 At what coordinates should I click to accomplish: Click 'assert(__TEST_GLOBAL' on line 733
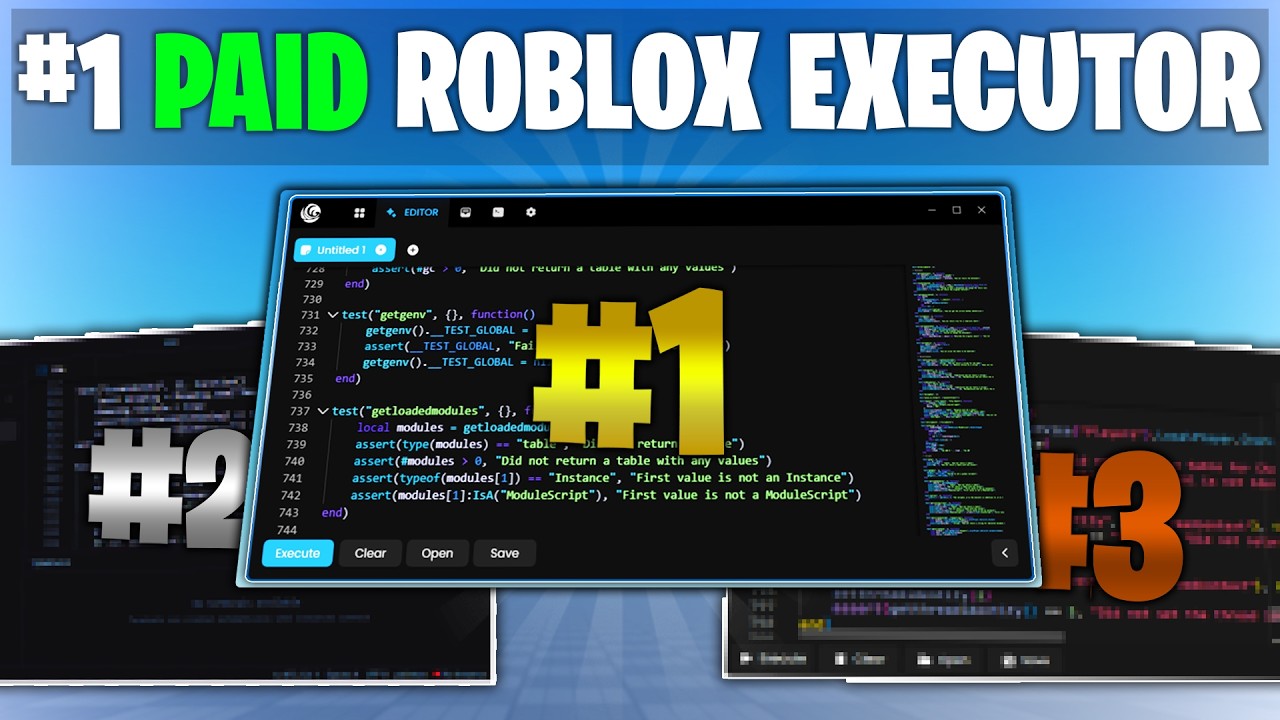pyautogui.click(x=432, y=346)
